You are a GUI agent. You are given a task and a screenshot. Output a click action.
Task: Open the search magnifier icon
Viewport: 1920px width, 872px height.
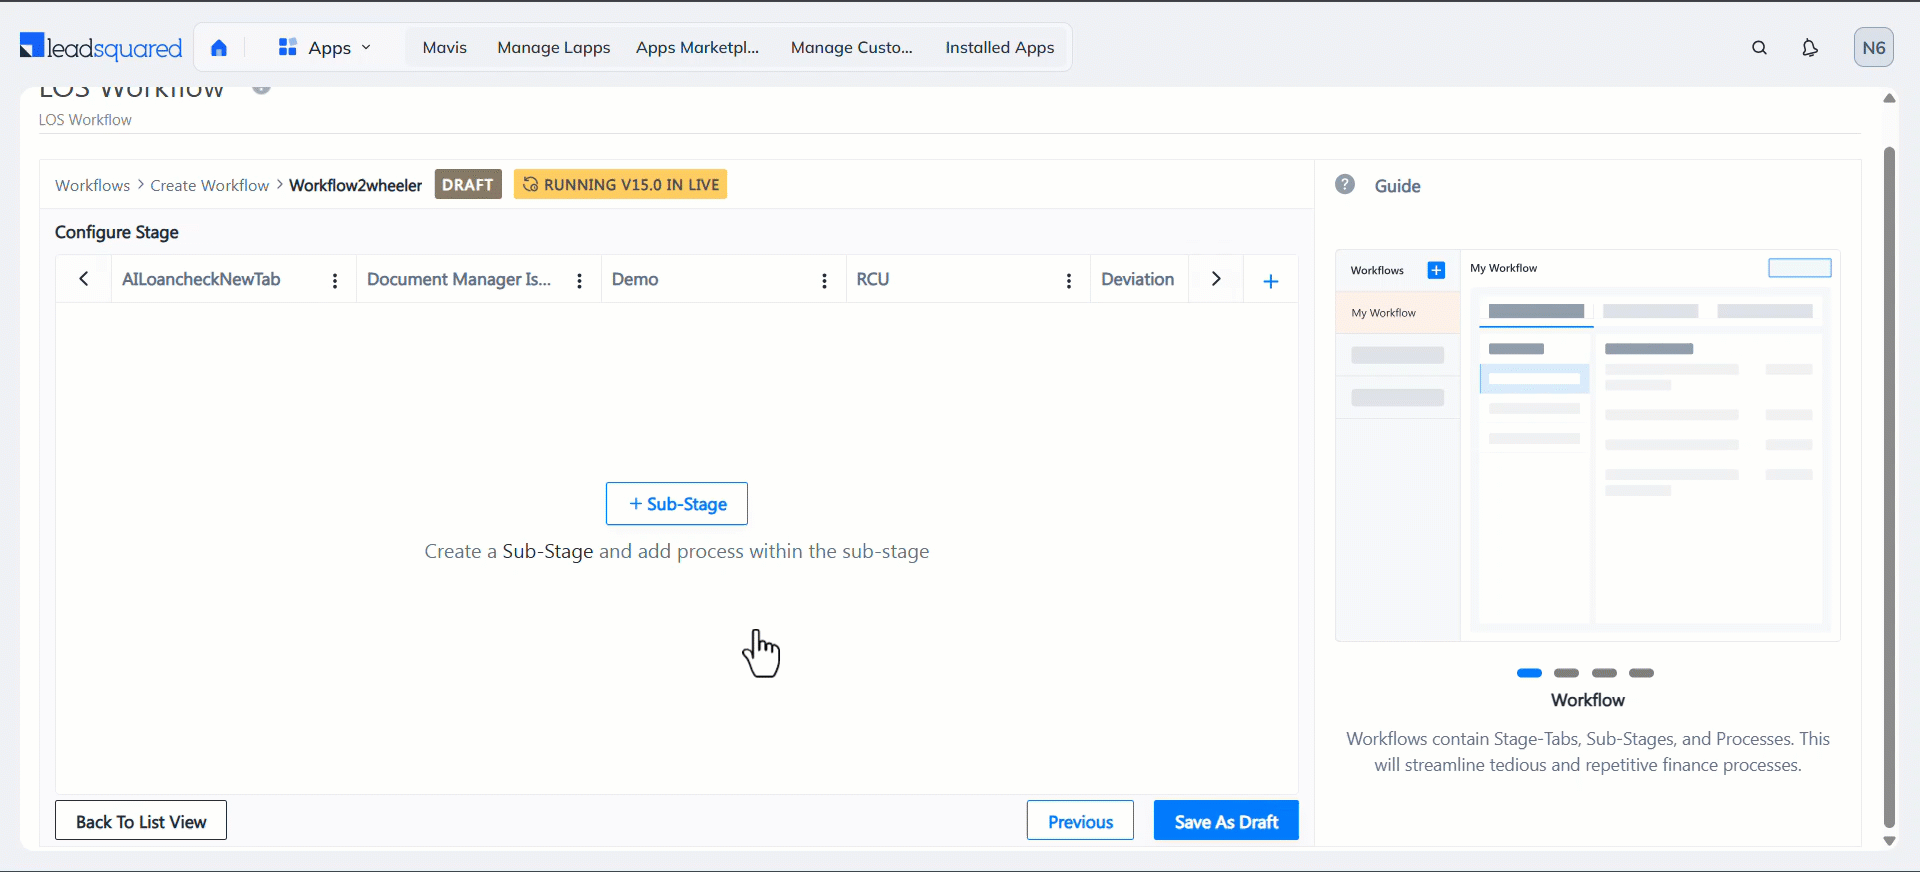[x=1759, y=48]
